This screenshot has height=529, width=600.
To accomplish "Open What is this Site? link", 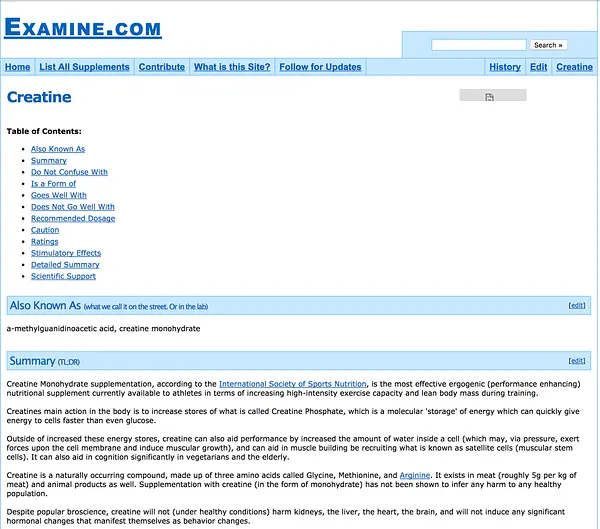I will pos(232,67).
